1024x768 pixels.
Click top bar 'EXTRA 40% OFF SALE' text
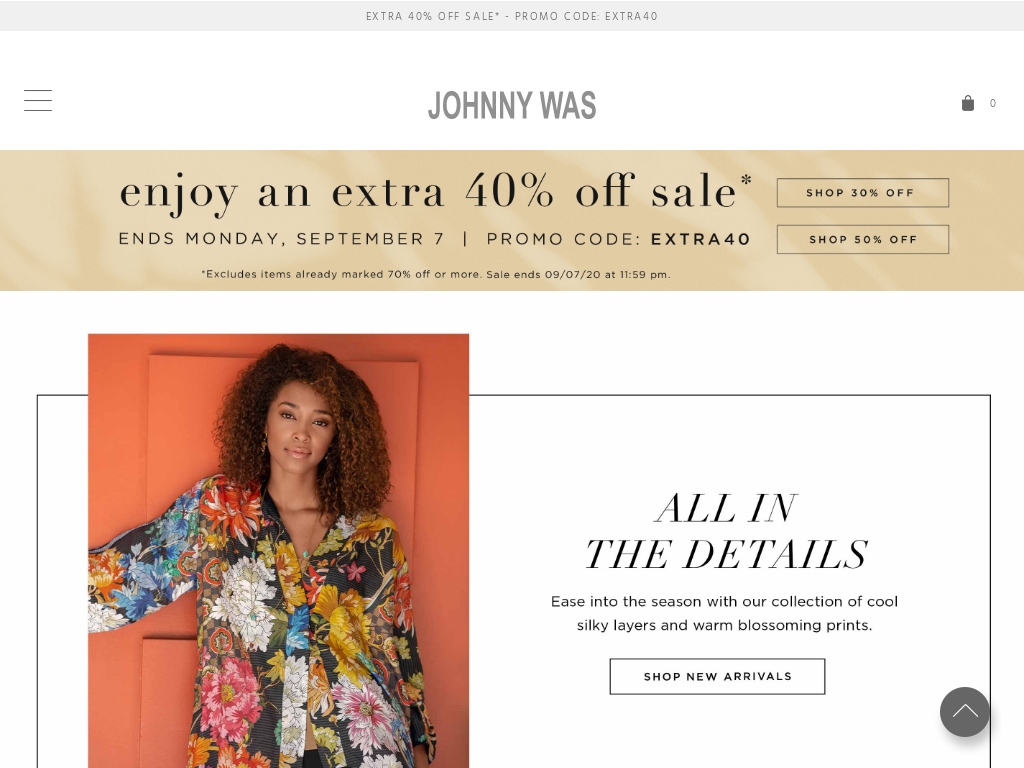tap(432, 16)
